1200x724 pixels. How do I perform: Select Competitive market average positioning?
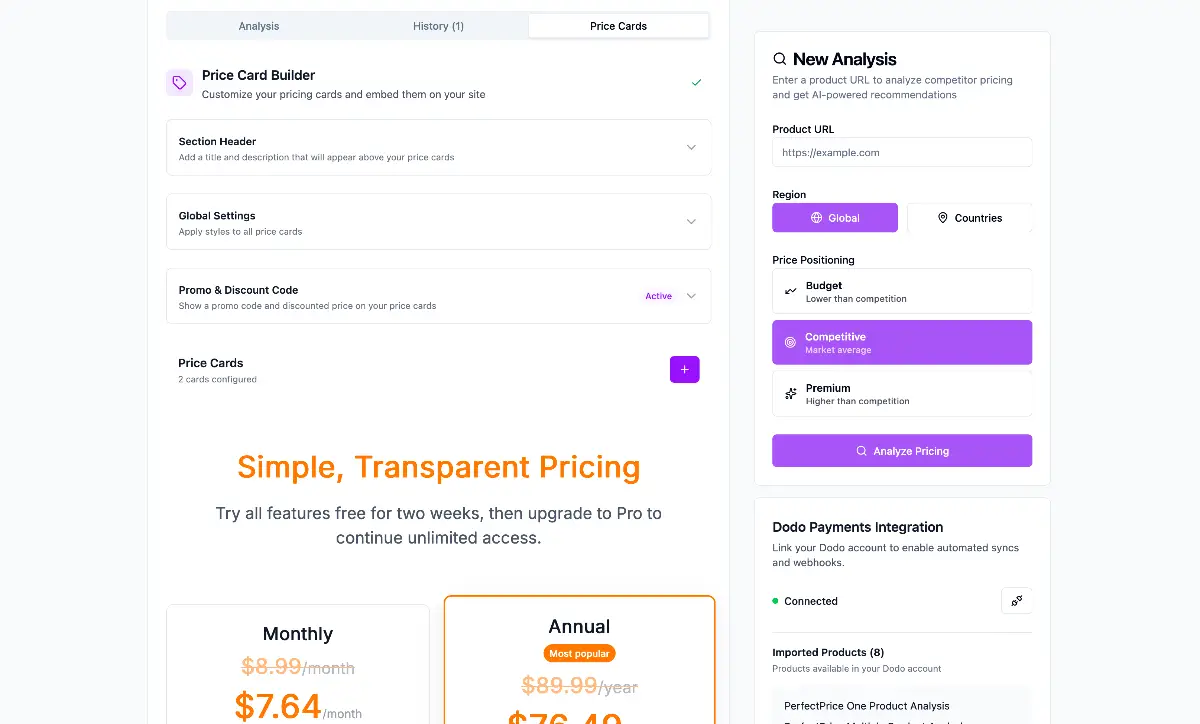pyautogui.click(x=901, y=342)
